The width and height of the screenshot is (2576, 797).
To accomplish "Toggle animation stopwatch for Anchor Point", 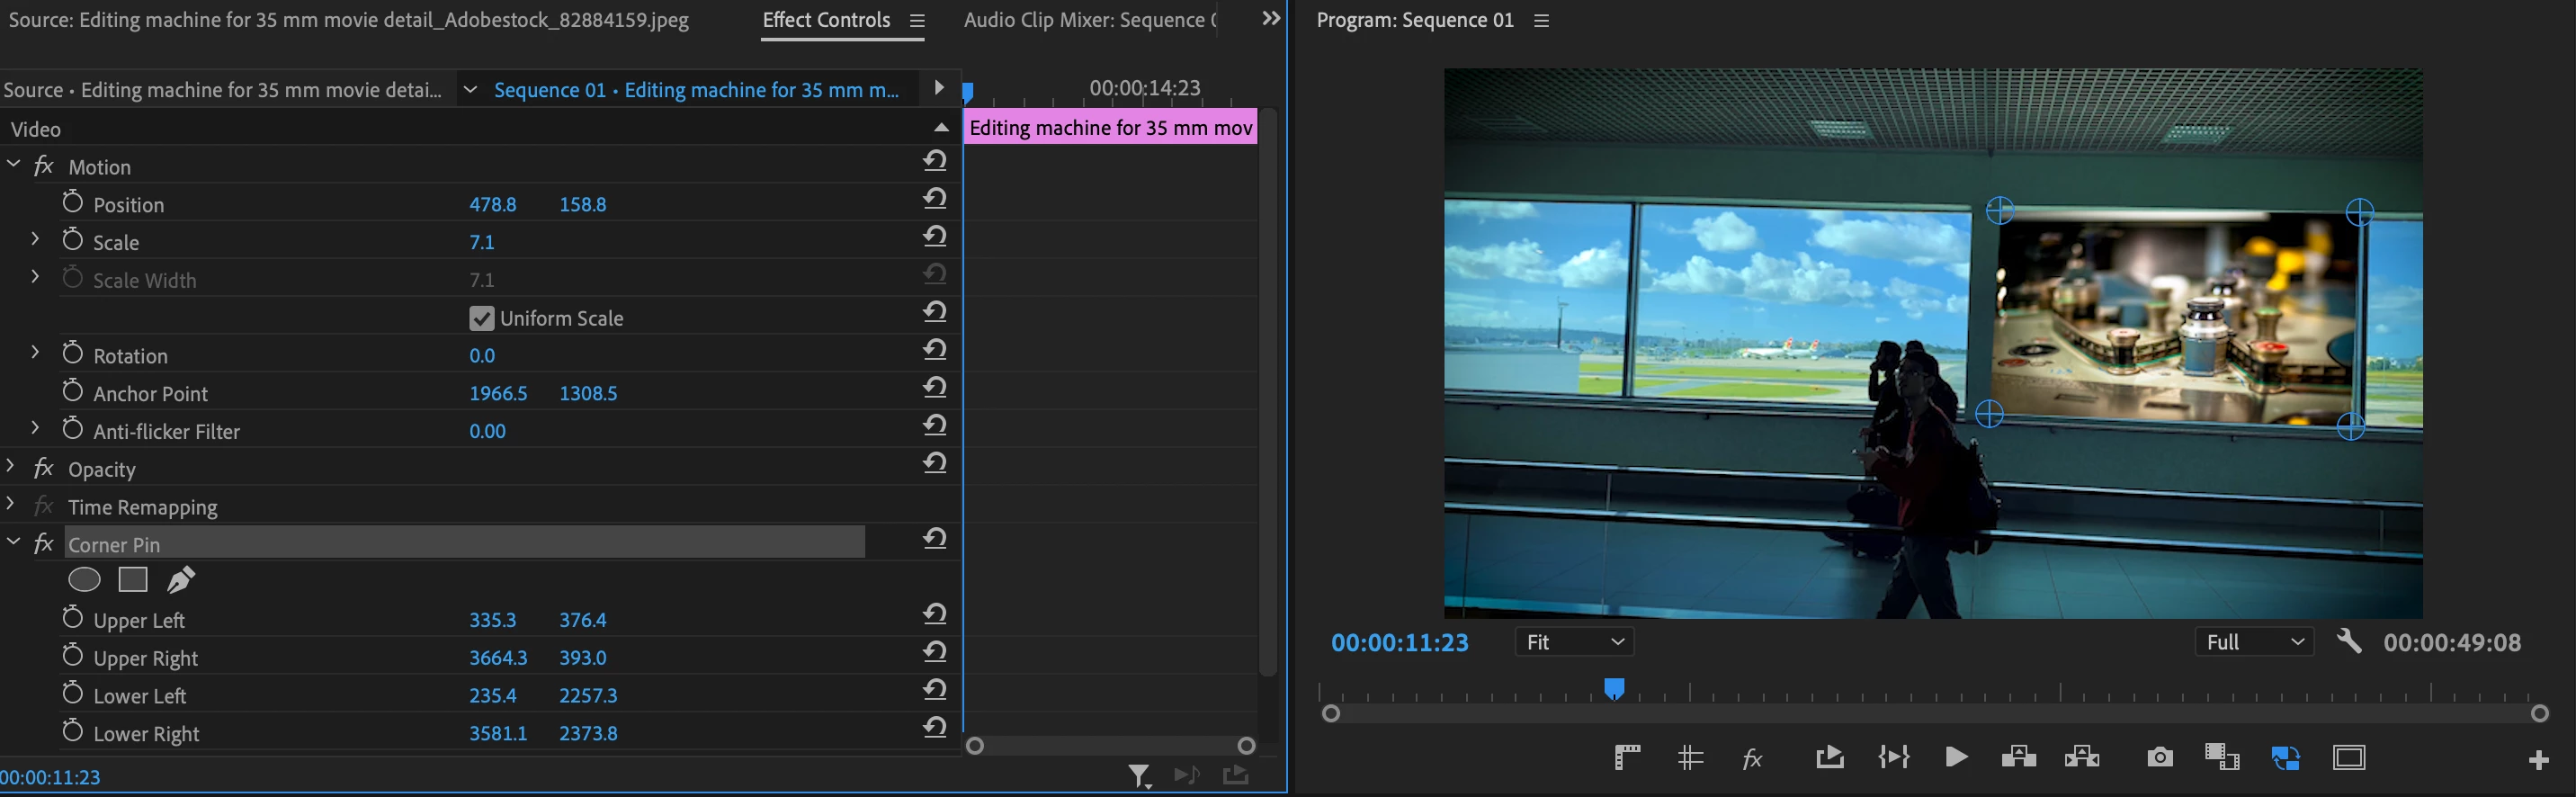I will (x=72, y=391).
